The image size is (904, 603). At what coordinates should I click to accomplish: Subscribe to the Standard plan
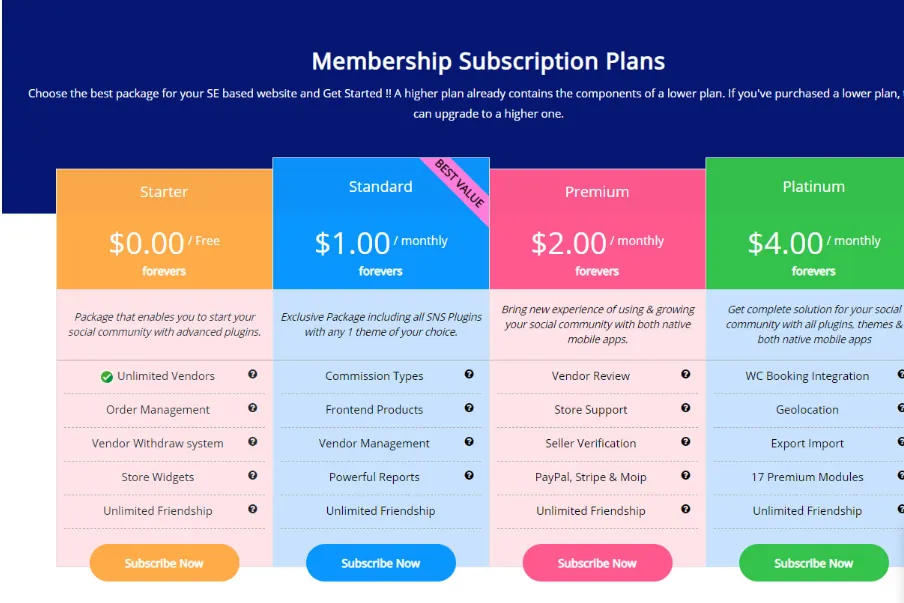tap(381, 563)
